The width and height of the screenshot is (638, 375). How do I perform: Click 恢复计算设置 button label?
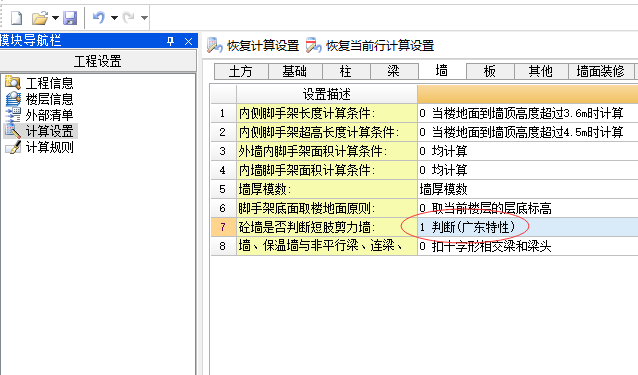coord(263,46)
